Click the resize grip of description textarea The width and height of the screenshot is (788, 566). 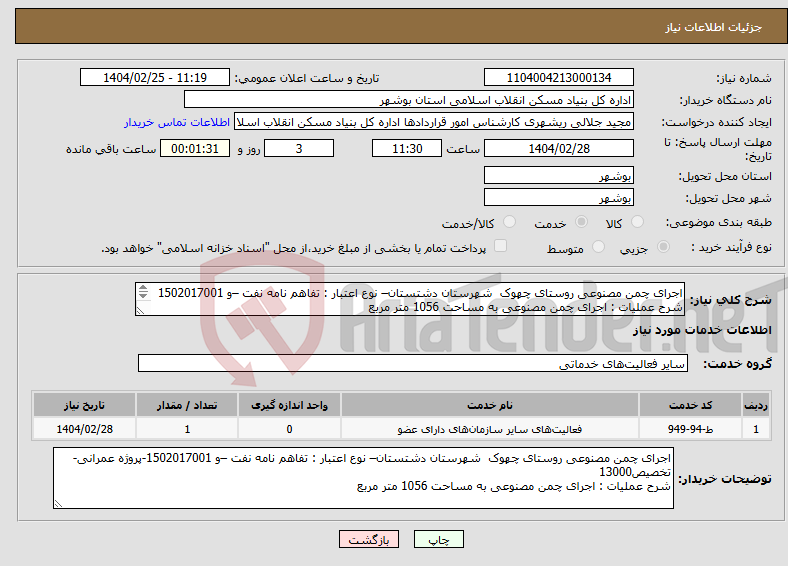pos(140,311)
